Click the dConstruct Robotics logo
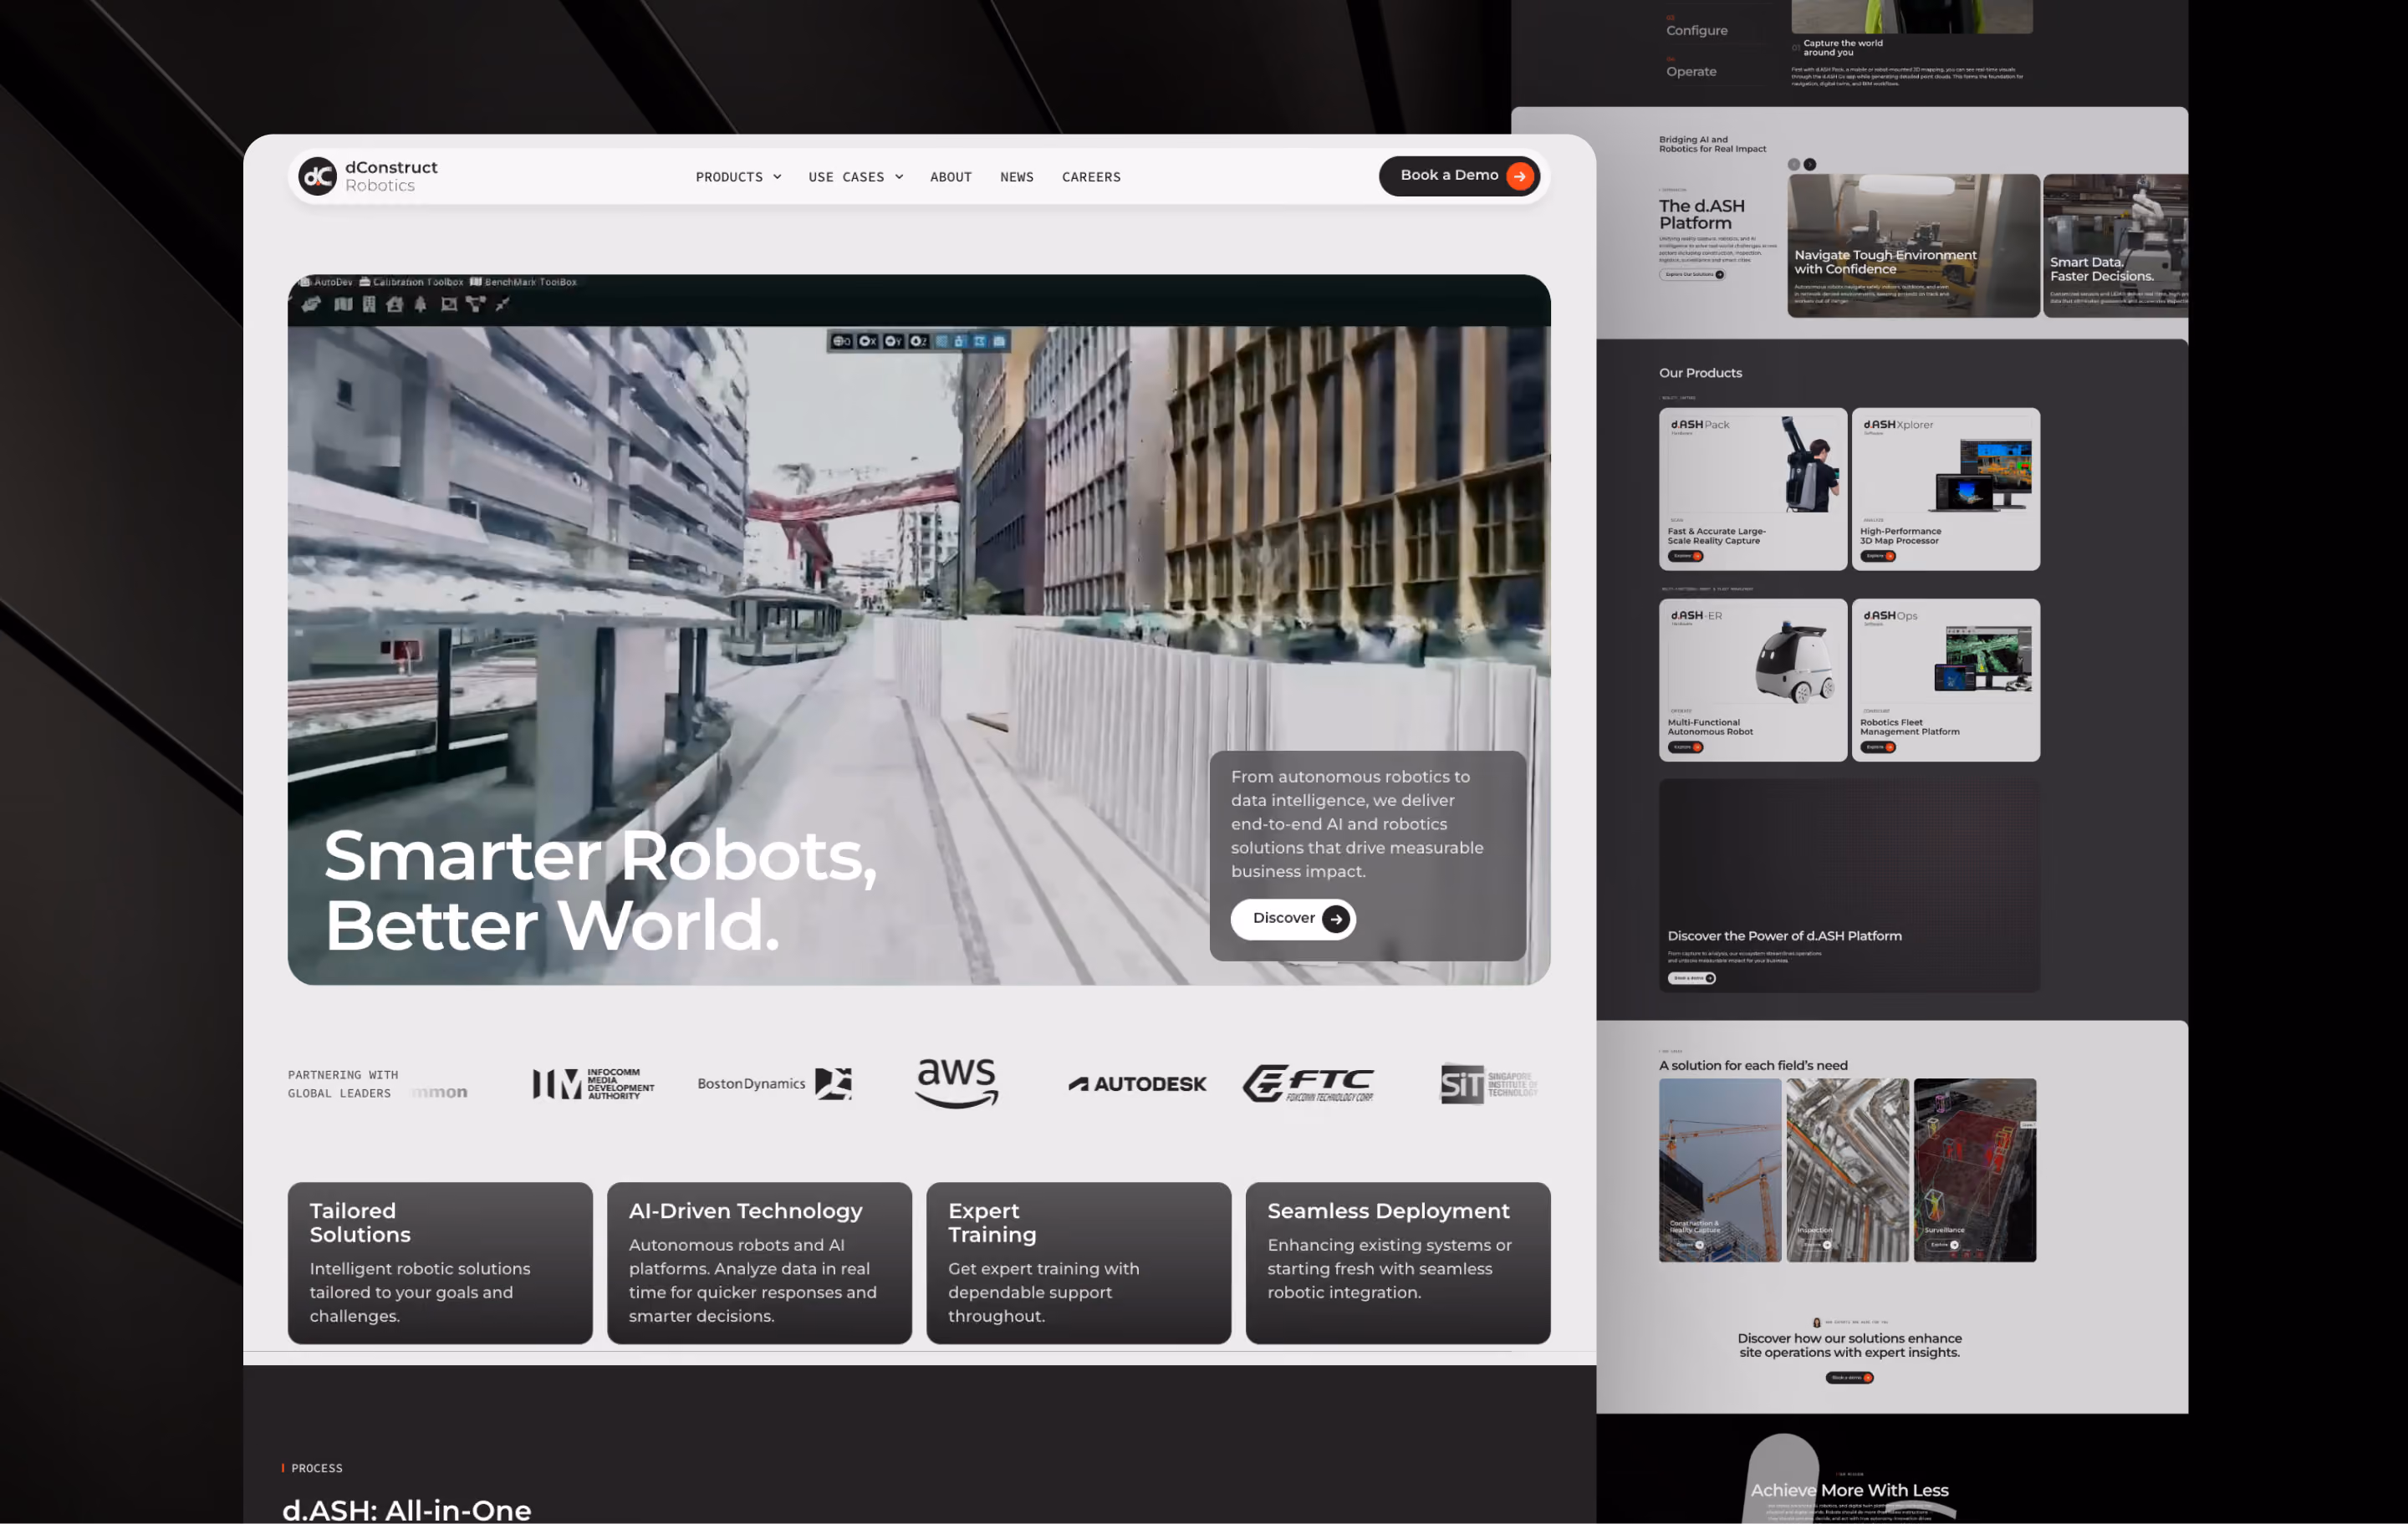The width and height of the screenshot is (2408, 1524). 368,176
